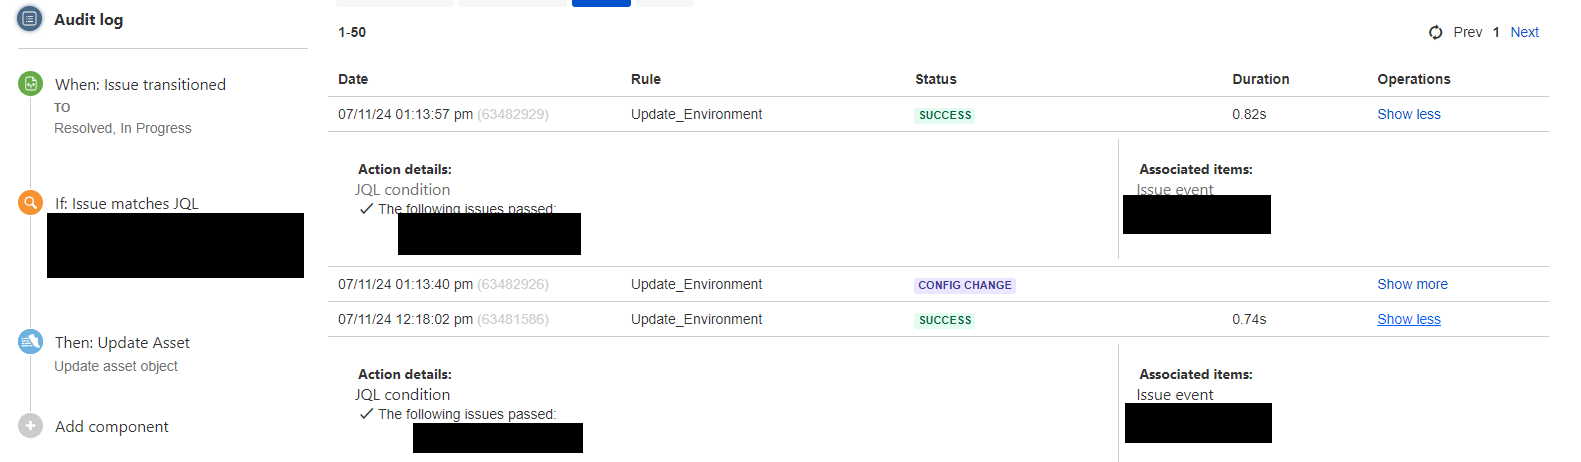The image size is (1581, 462).
Task: Click Add component label
Action: pos(112,427)
